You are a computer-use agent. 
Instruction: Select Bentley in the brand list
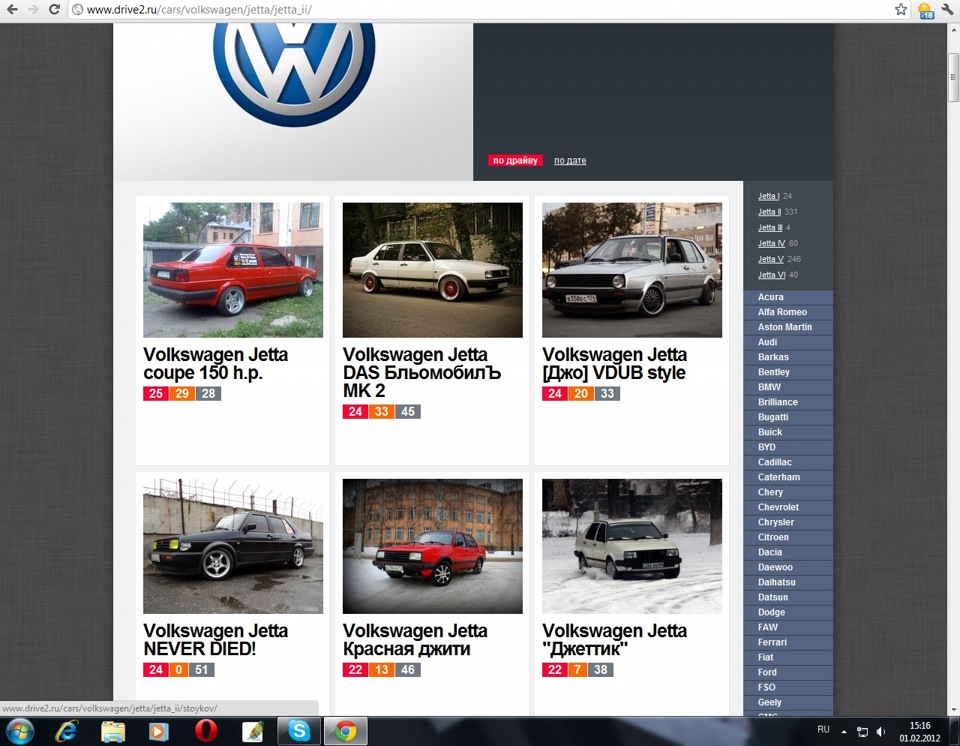(x=788, y=372)
